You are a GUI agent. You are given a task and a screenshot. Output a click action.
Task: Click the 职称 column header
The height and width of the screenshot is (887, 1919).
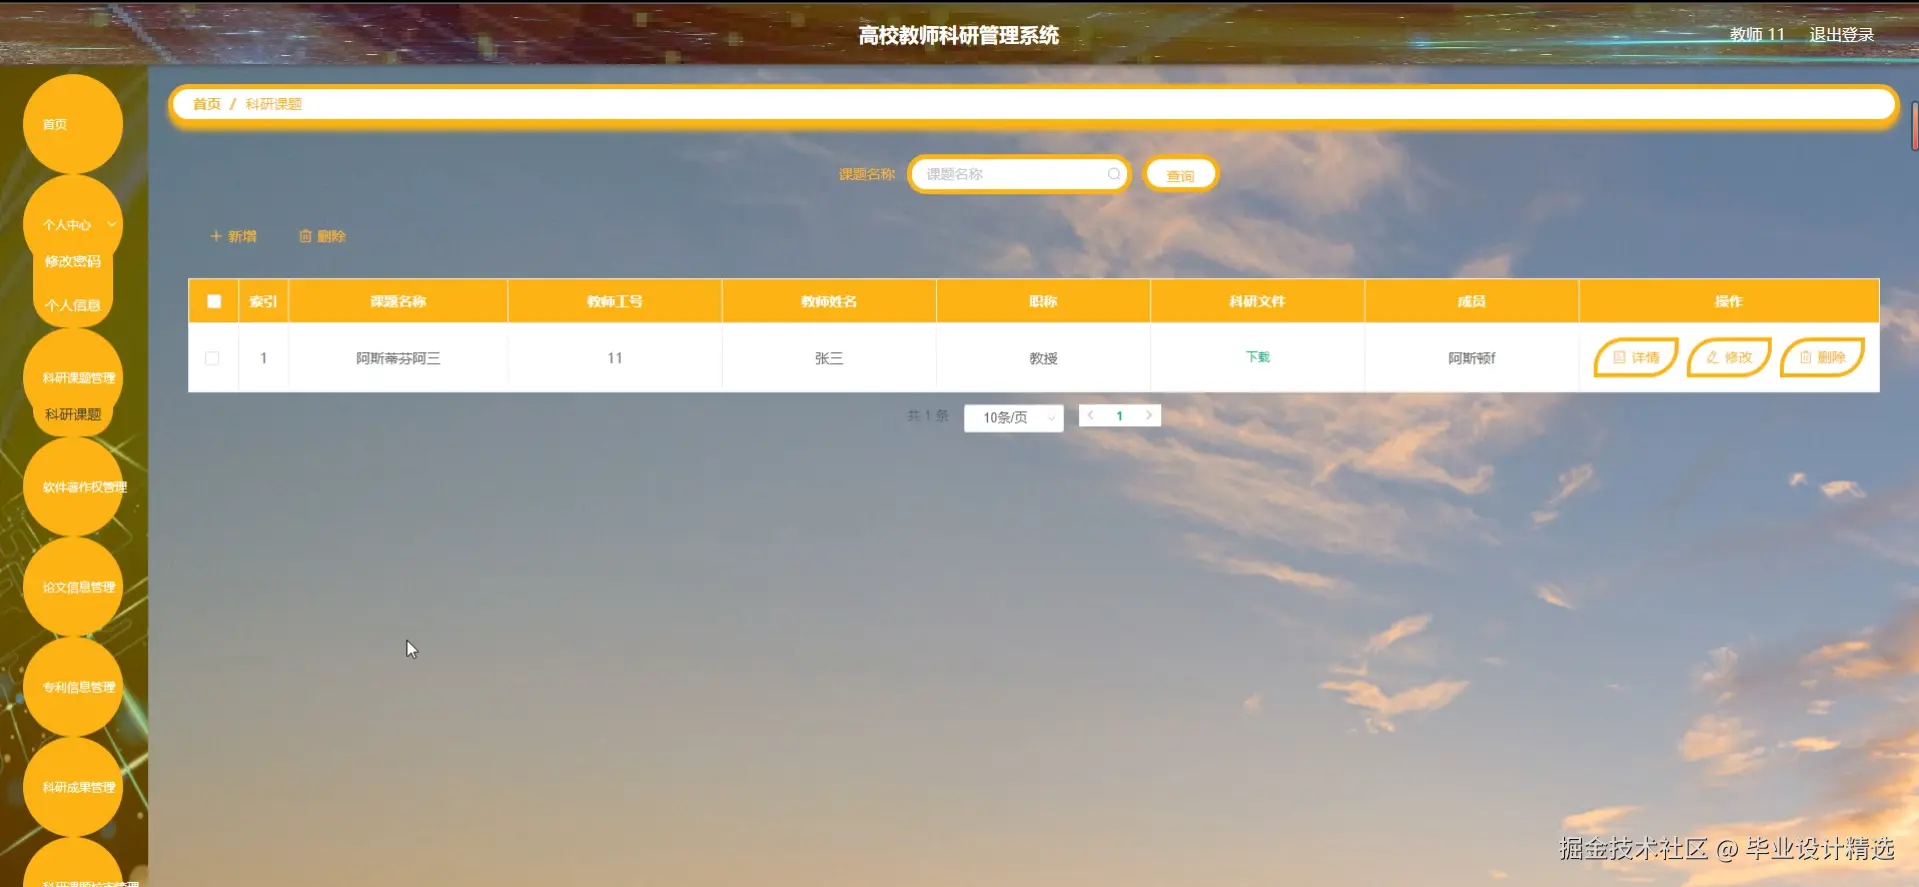[x=1043, y=301]
